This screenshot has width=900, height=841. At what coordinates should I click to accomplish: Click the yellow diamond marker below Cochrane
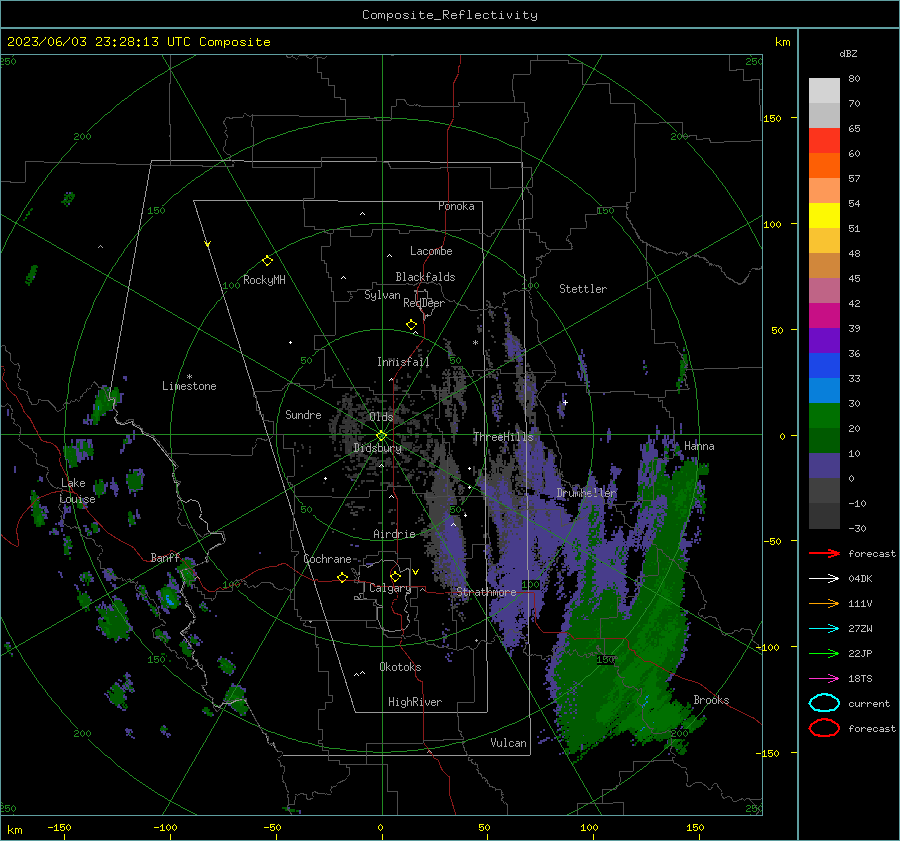[x=342, y=577]
